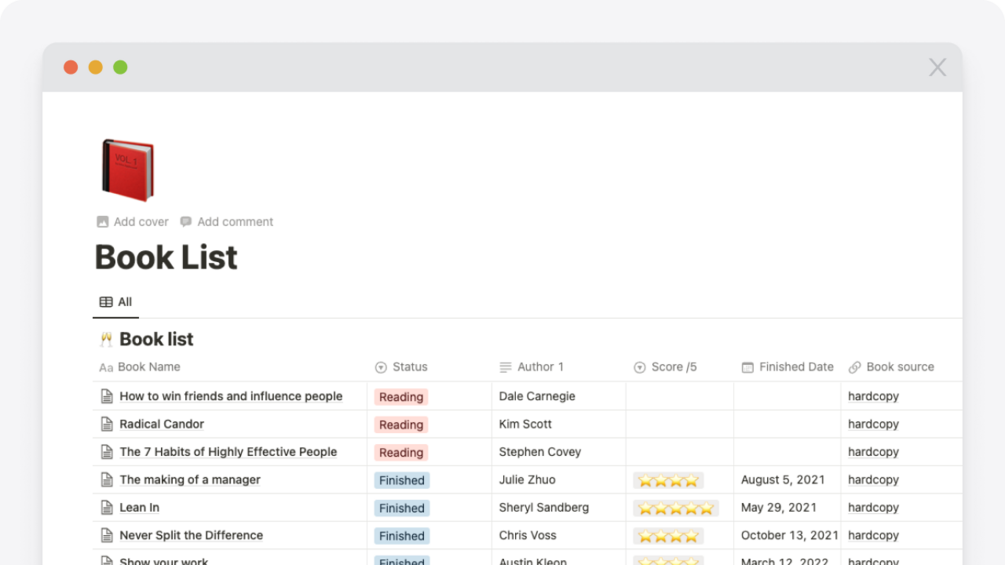
Task: Click the Add cover button
Action: pyautogui.click(x=133, y=222)
